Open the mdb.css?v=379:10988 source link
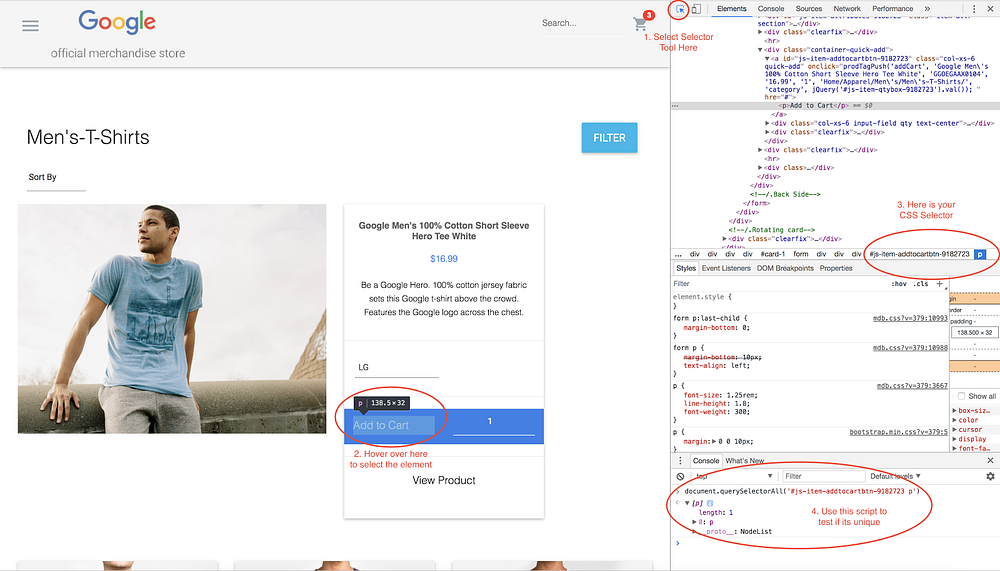Image resolution: width=1000 pixels, height=571 pixels. [x=910, y=348]
